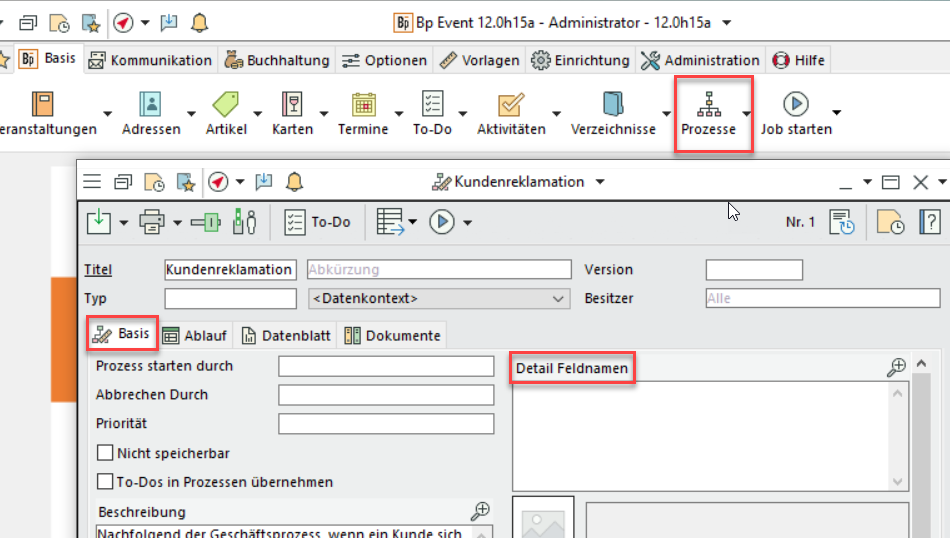Enable the Nicht speicherbar checkbox

[x=105, y=453]
